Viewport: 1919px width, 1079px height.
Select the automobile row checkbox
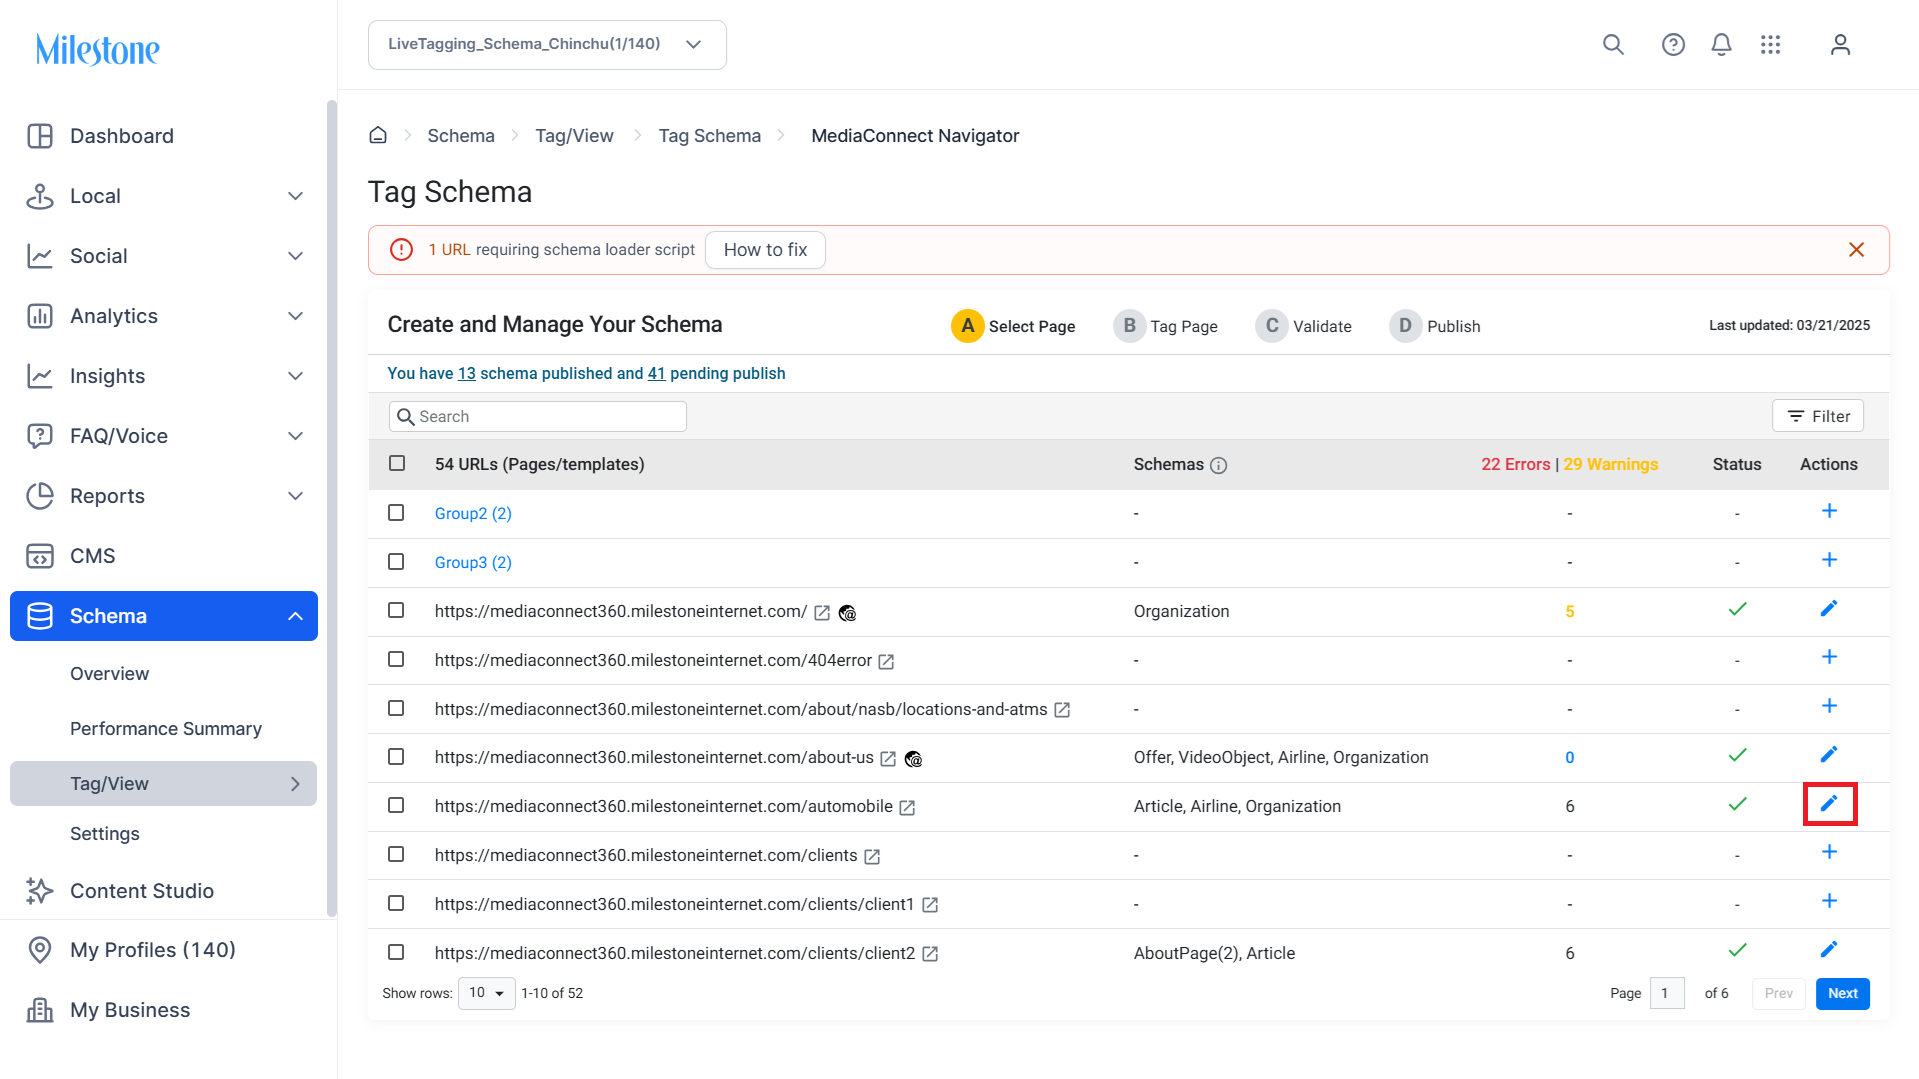pyautogui.click(x=396, y=806)
